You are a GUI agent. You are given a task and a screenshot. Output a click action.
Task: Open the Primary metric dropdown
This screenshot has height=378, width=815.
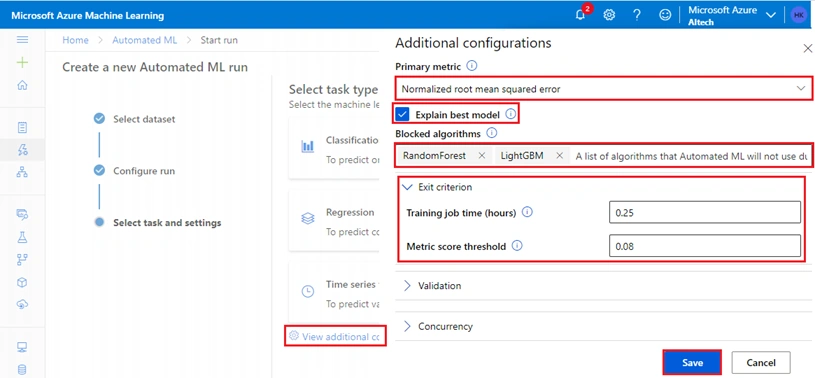pos(603,89)
